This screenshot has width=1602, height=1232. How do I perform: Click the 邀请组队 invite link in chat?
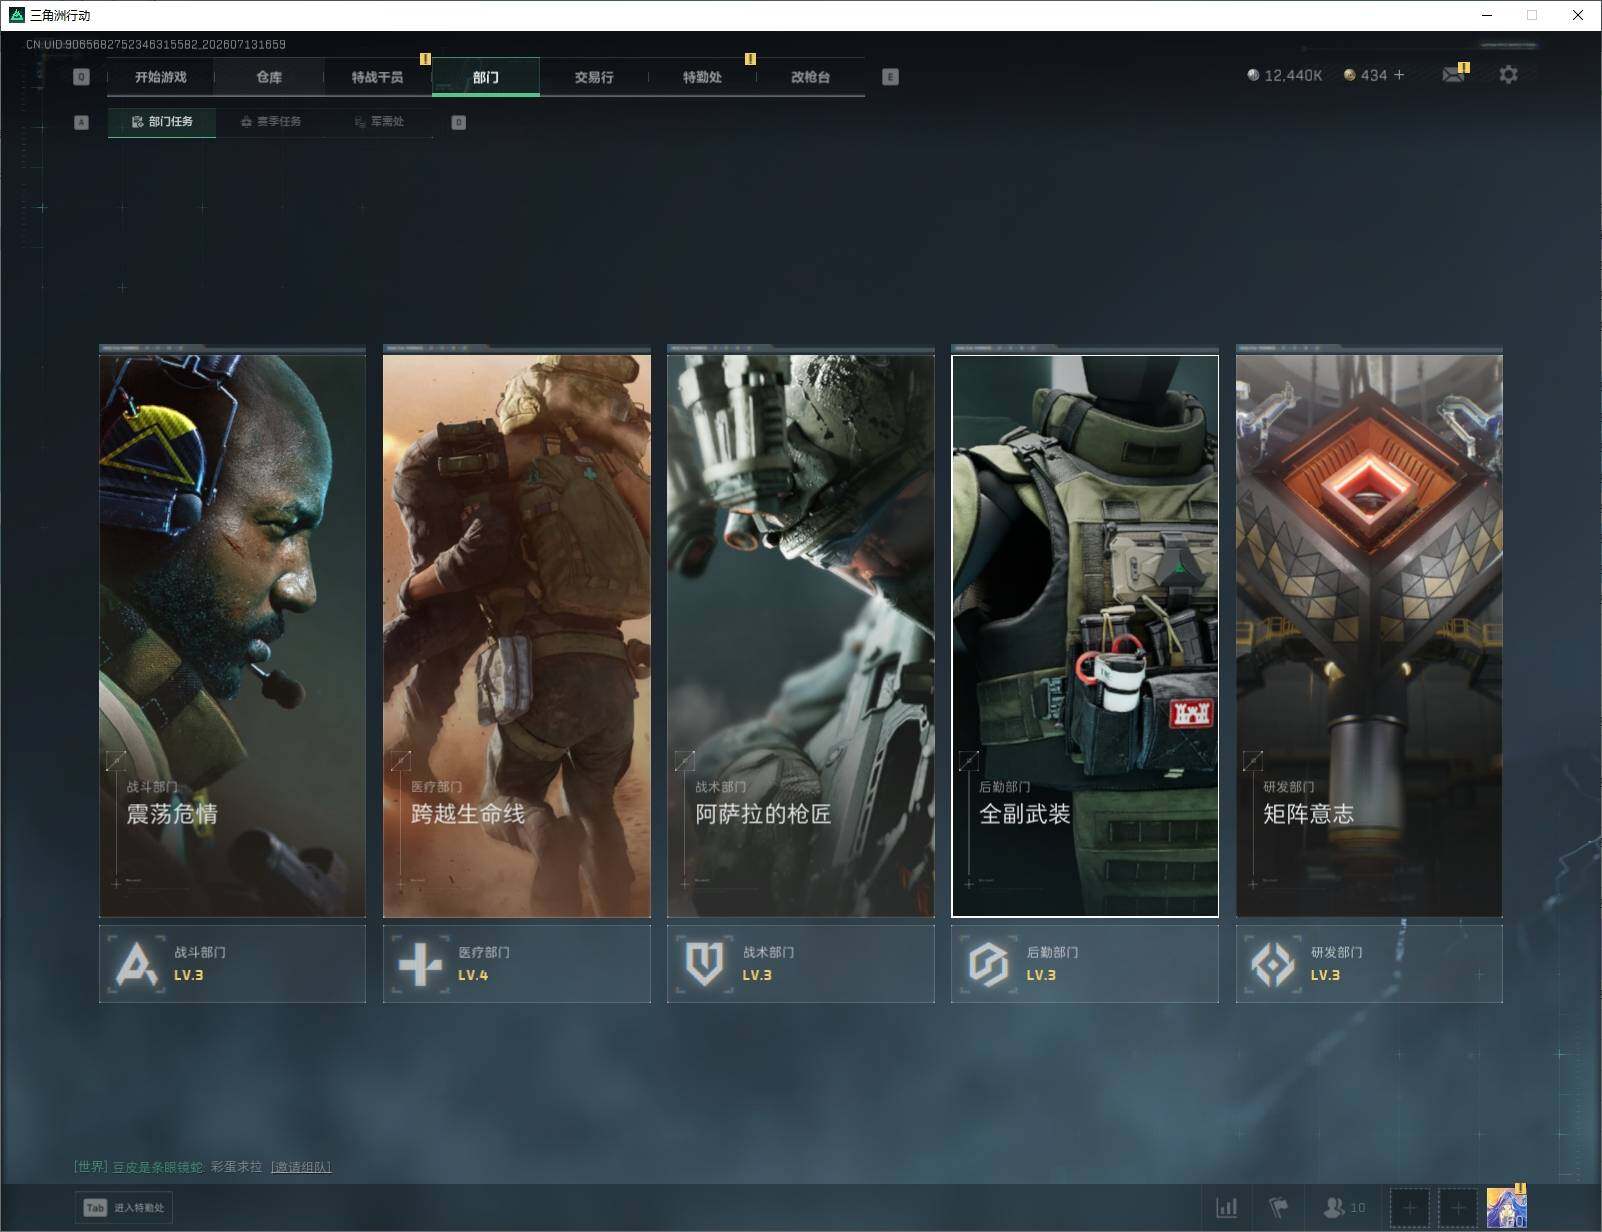coord(301,1167)
